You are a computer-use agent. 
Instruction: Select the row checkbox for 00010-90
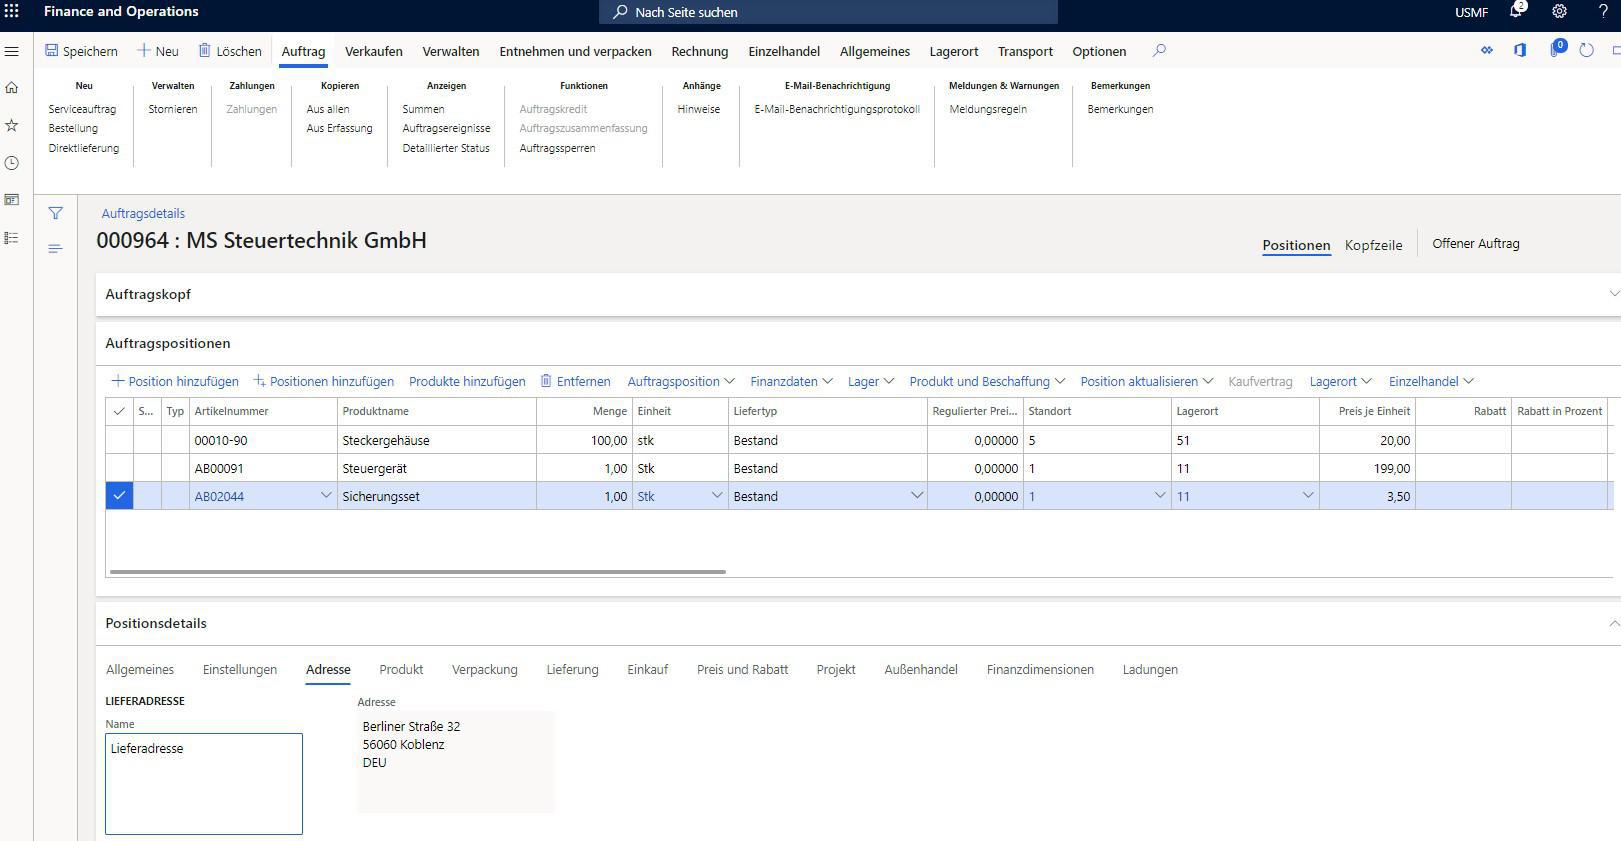pyautogui.click(x=119, y=440)
